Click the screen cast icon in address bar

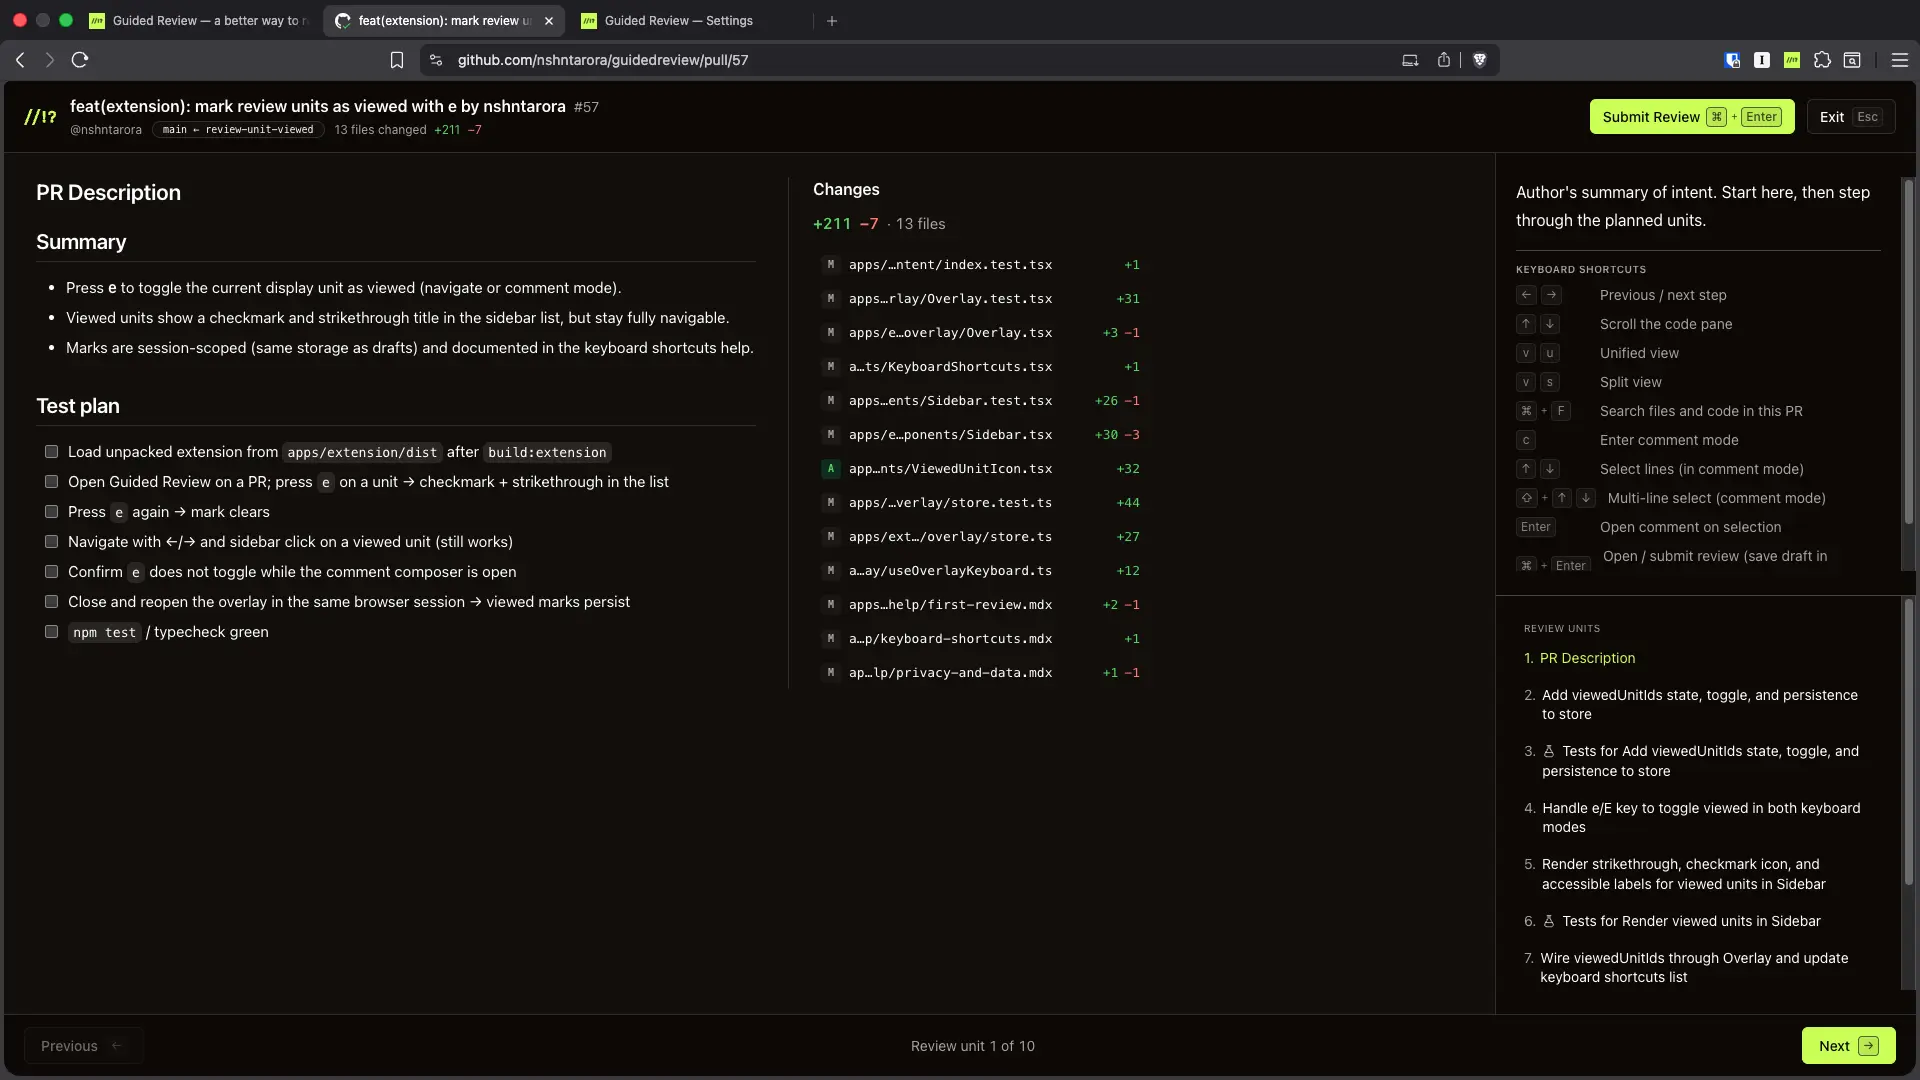pos(1410,60)
